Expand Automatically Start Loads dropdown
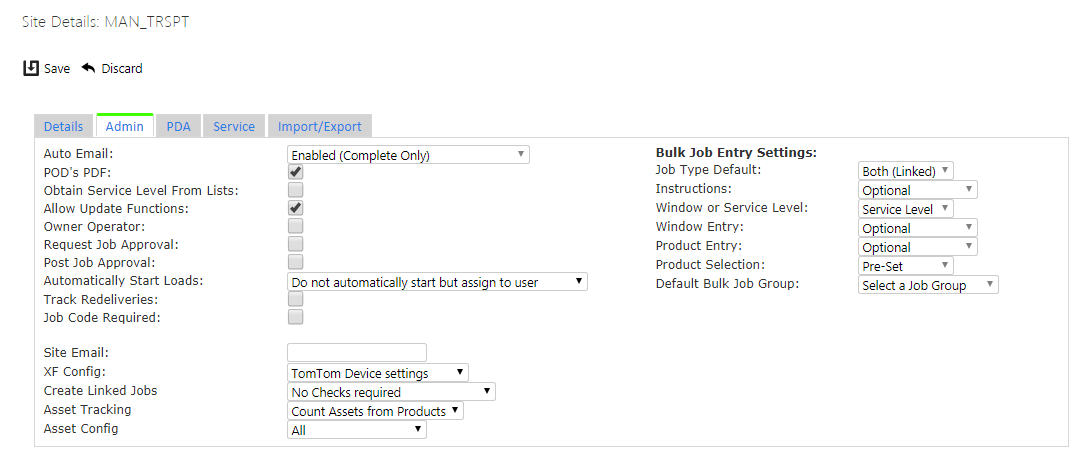Viewport: 1076px width, 456px height. [437, 282]
